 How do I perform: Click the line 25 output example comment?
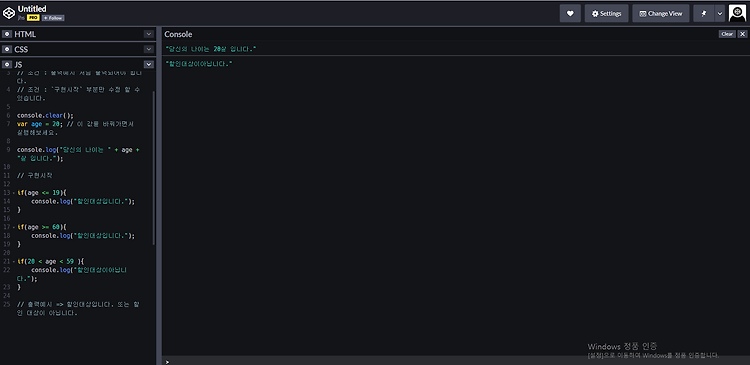pos(78,309)
